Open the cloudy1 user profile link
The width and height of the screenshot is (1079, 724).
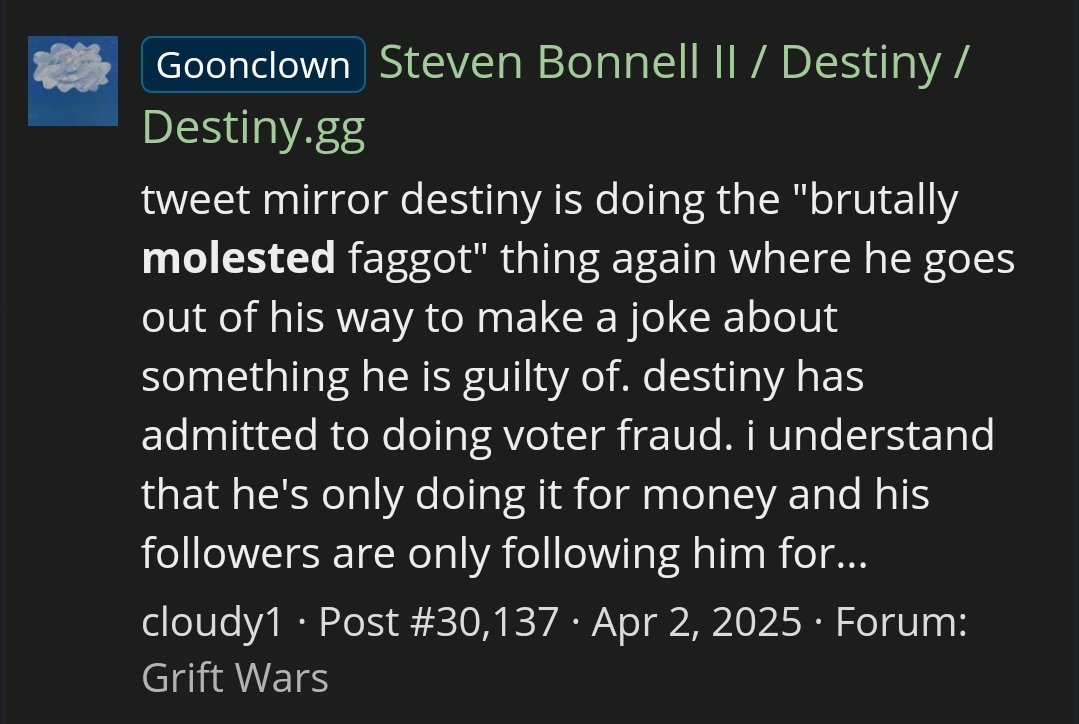click(x=213, y=621)
